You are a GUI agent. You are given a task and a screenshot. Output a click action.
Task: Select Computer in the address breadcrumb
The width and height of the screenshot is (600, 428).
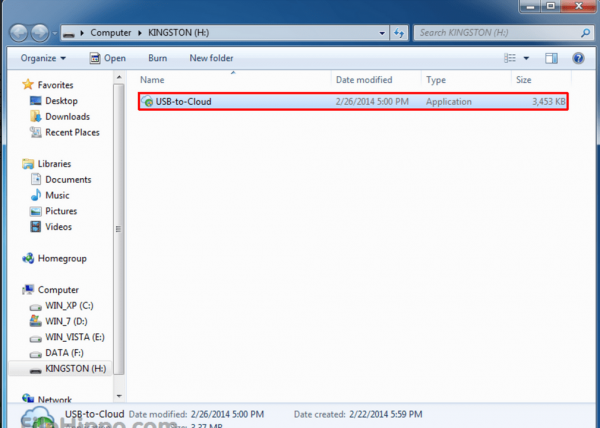[x=111, y=33]
